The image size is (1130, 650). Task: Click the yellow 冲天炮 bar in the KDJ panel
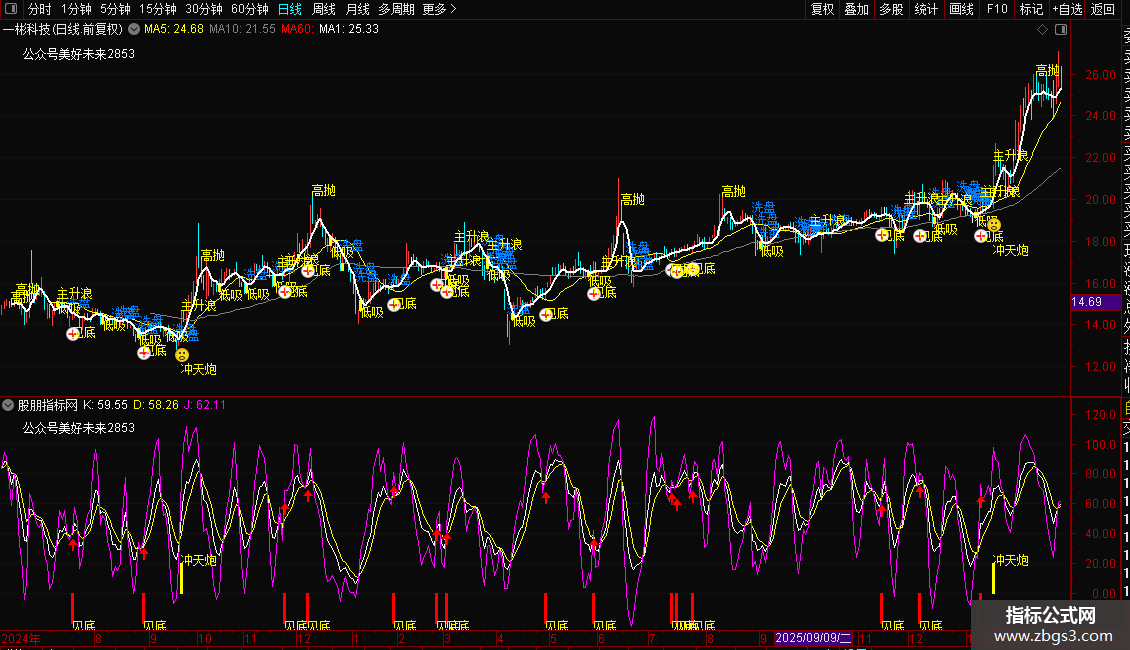(x=181, y=577)
